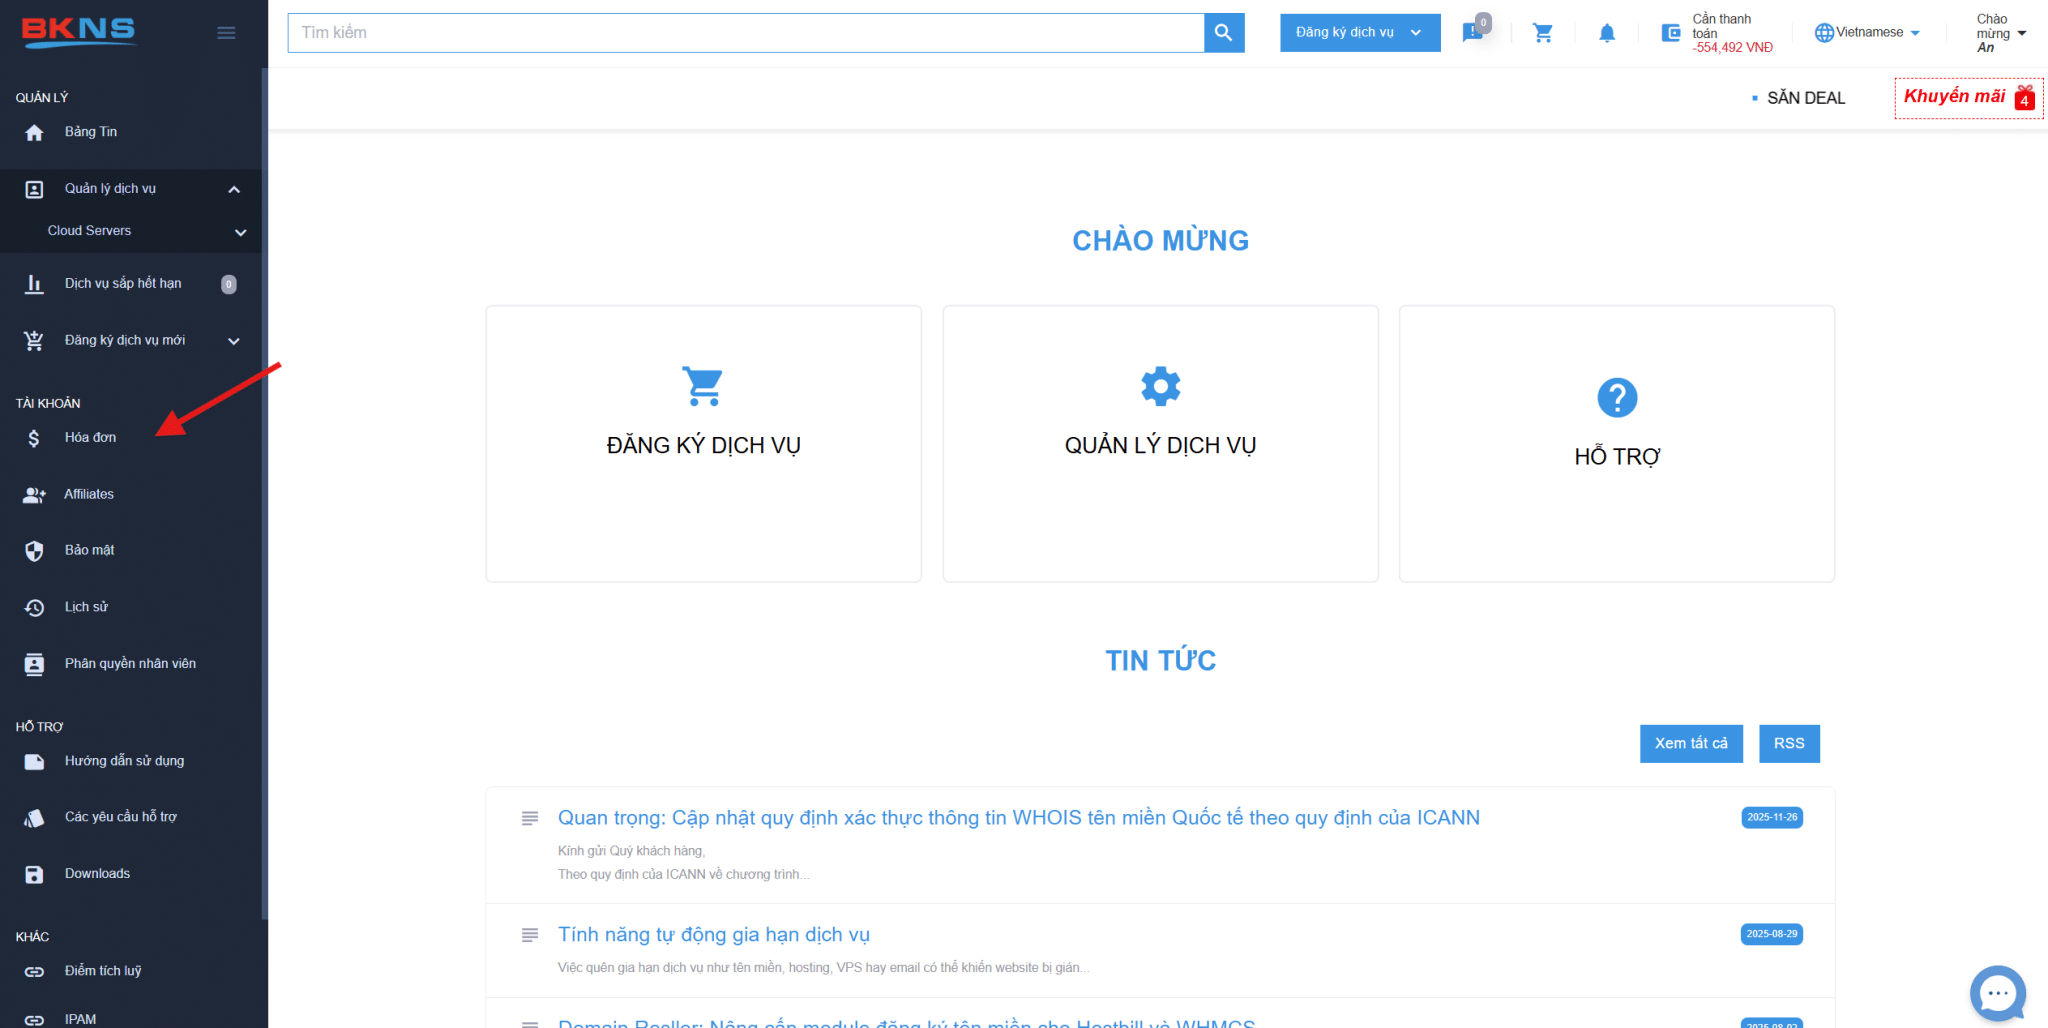Open the shopping cart in the top bar

(x=1543, y=33)
